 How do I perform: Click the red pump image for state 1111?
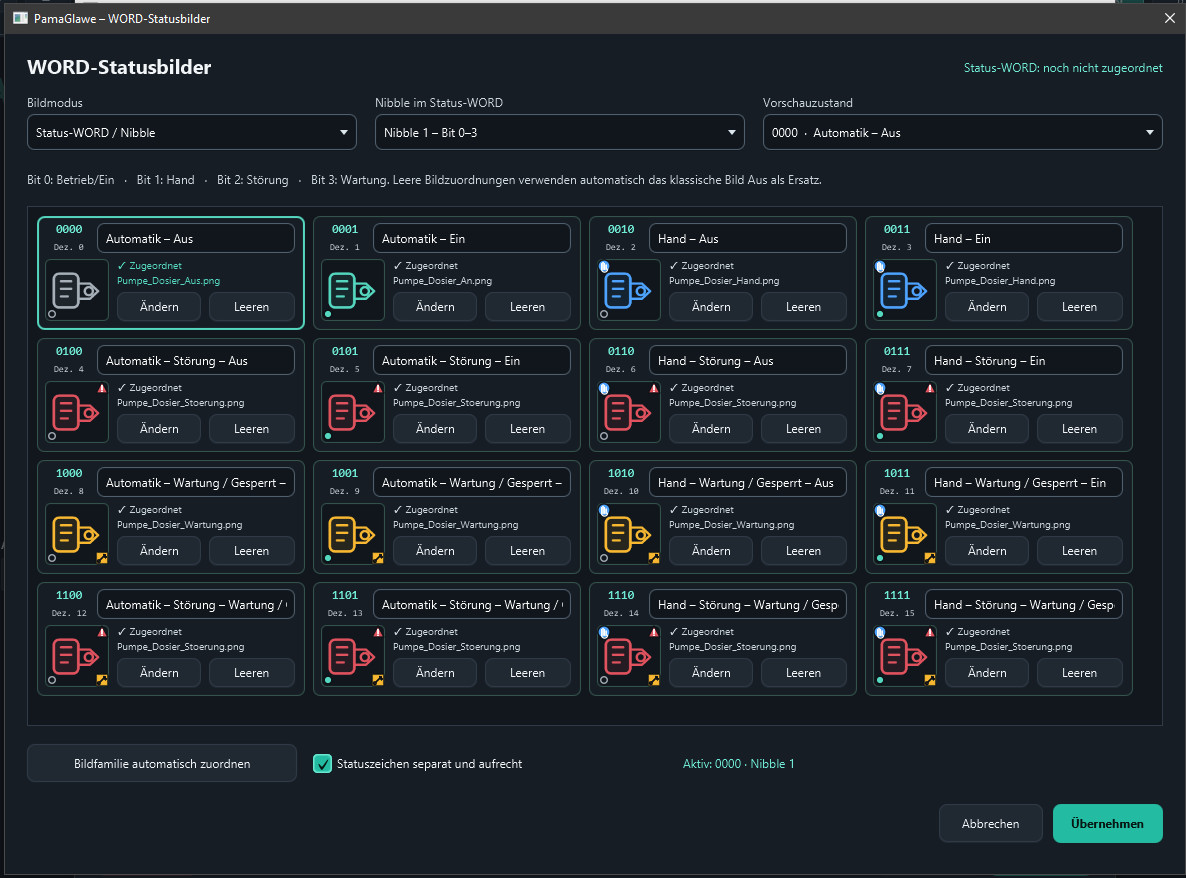905,656
